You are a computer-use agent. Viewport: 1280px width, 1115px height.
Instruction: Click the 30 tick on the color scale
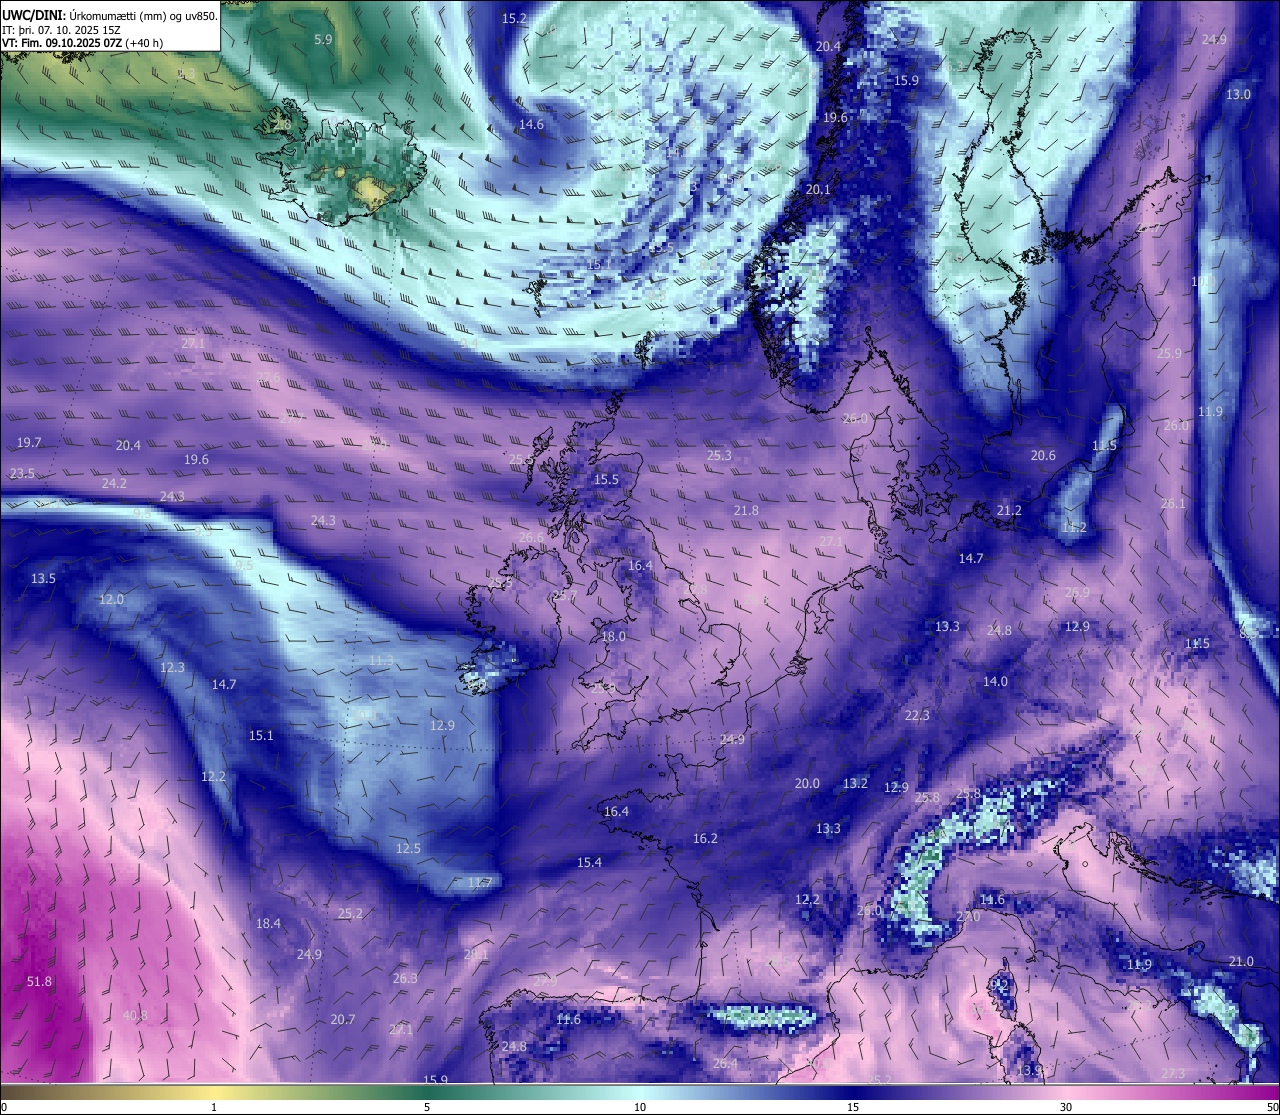tap(1066, 1107)
